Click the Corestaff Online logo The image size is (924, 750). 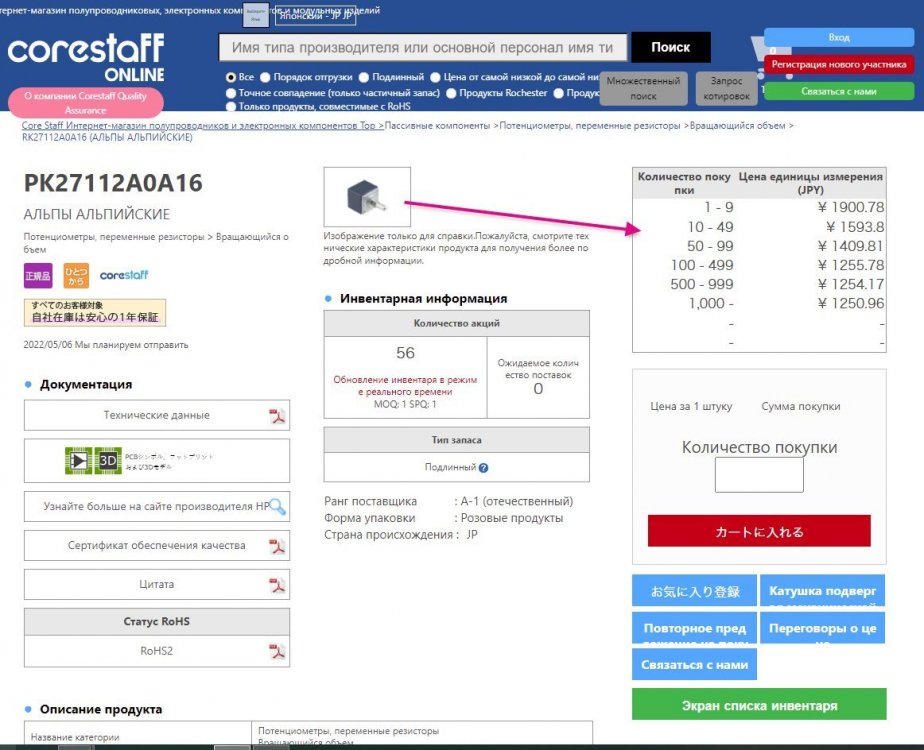coord(86,58)
